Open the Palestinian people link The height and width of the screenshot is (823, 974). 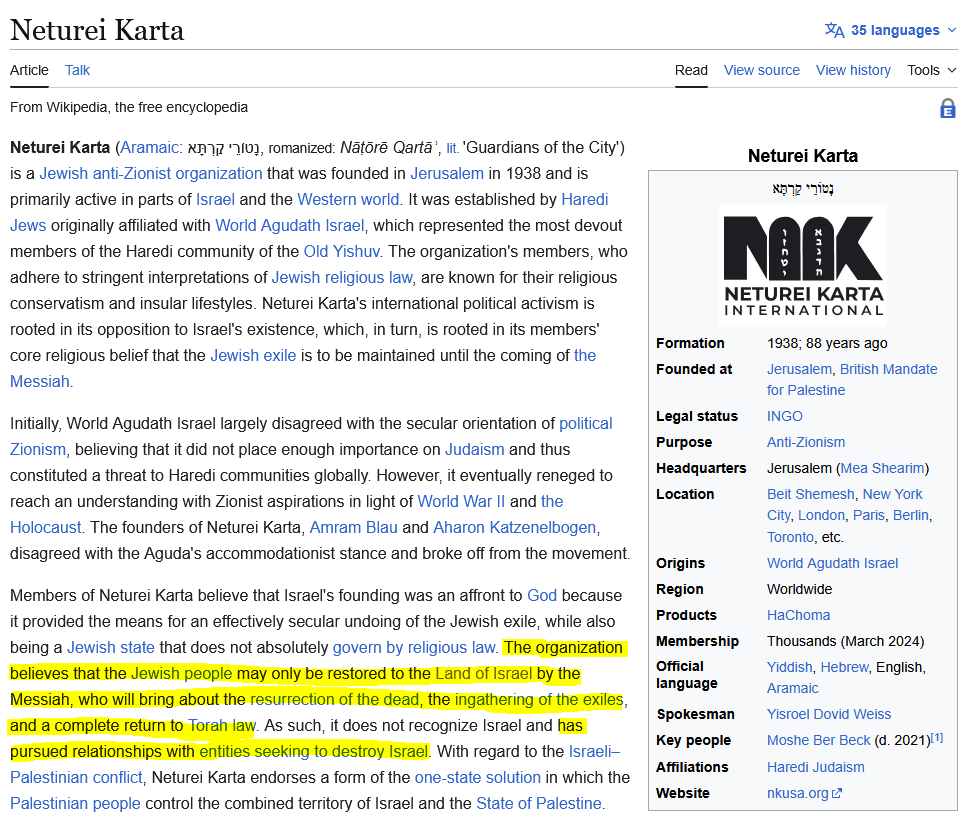pyautogui.click(x=75, y=804)
